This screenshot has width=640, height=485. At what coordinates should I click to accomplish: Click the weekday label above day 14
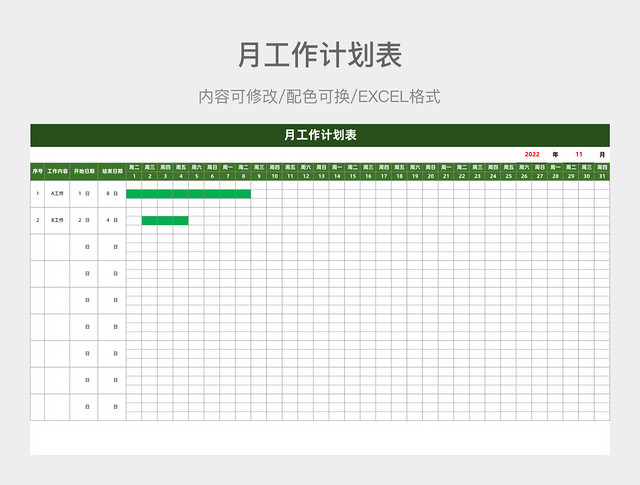click(337, 167)
